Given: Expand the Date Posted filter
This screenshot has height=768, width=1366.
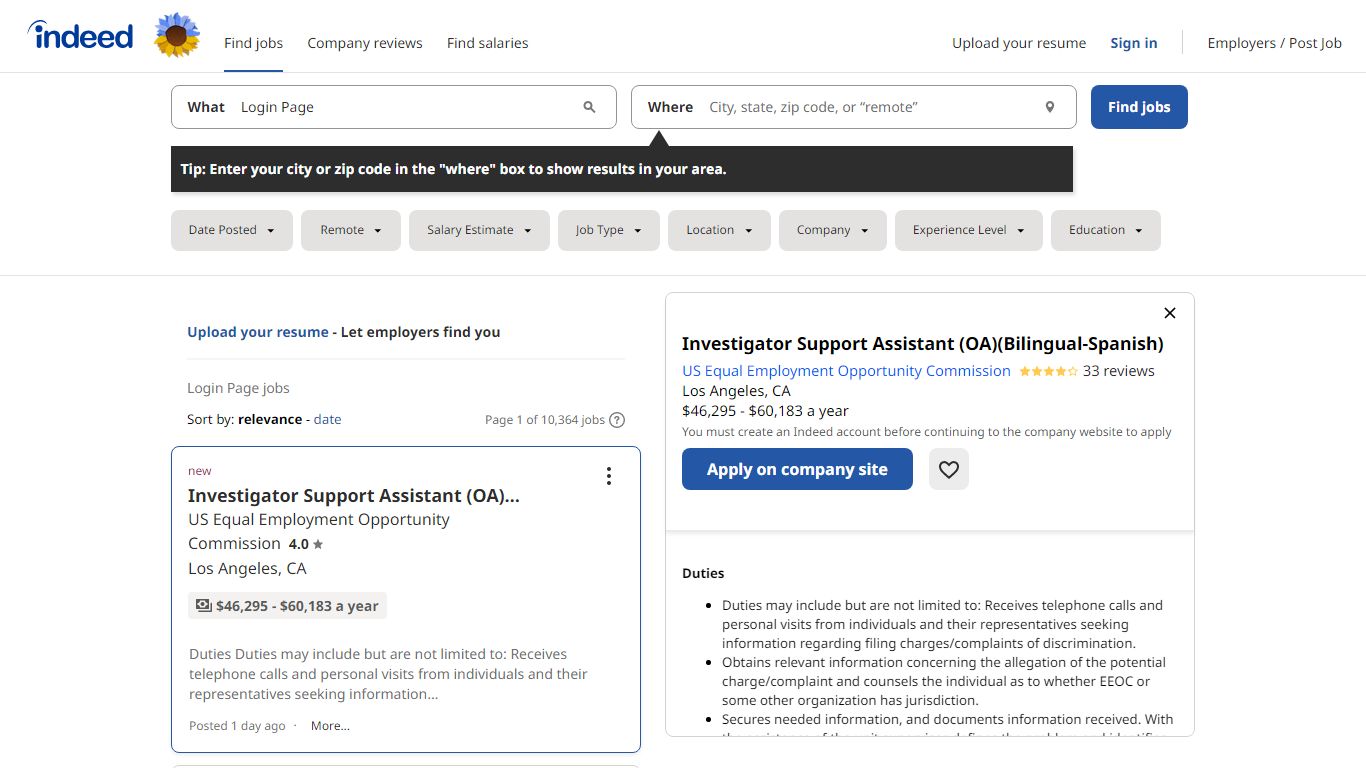Looking at the screenshot, I should (x=232, y=230).
